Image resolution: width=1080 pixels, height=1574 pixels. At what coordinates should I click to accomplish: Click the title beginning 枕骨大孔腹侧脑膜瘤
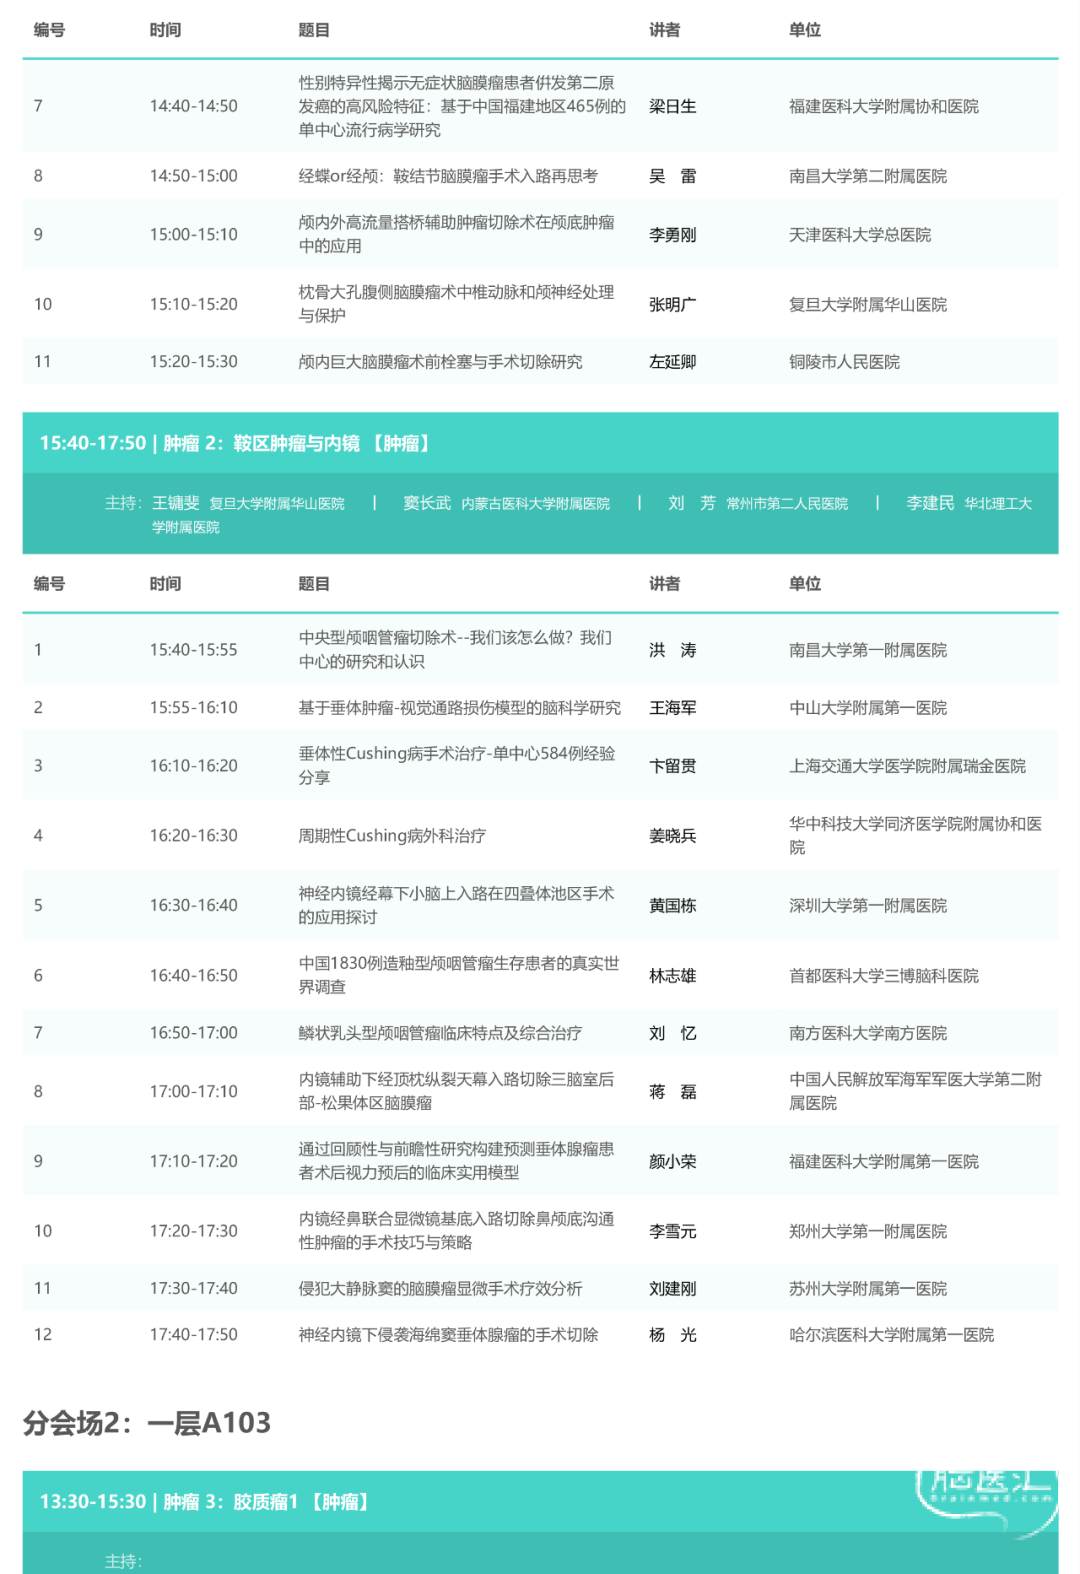click(456, 304)
